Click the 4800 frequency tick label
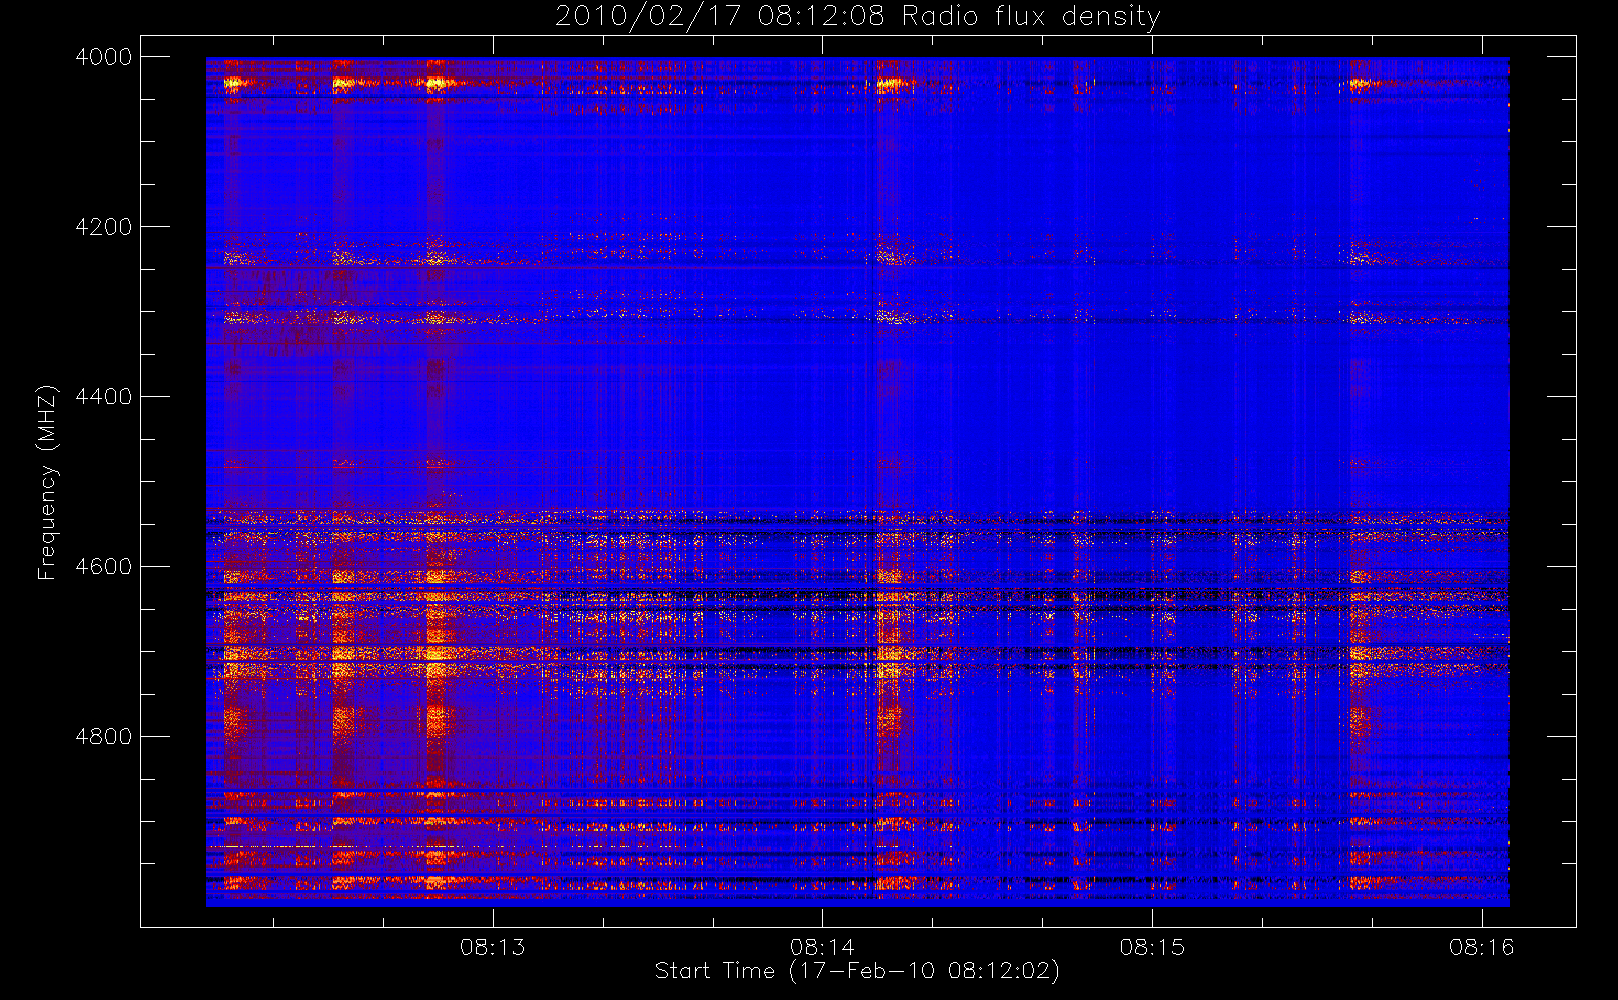This screenshot has height=1000, width=1618. (104, 737)
